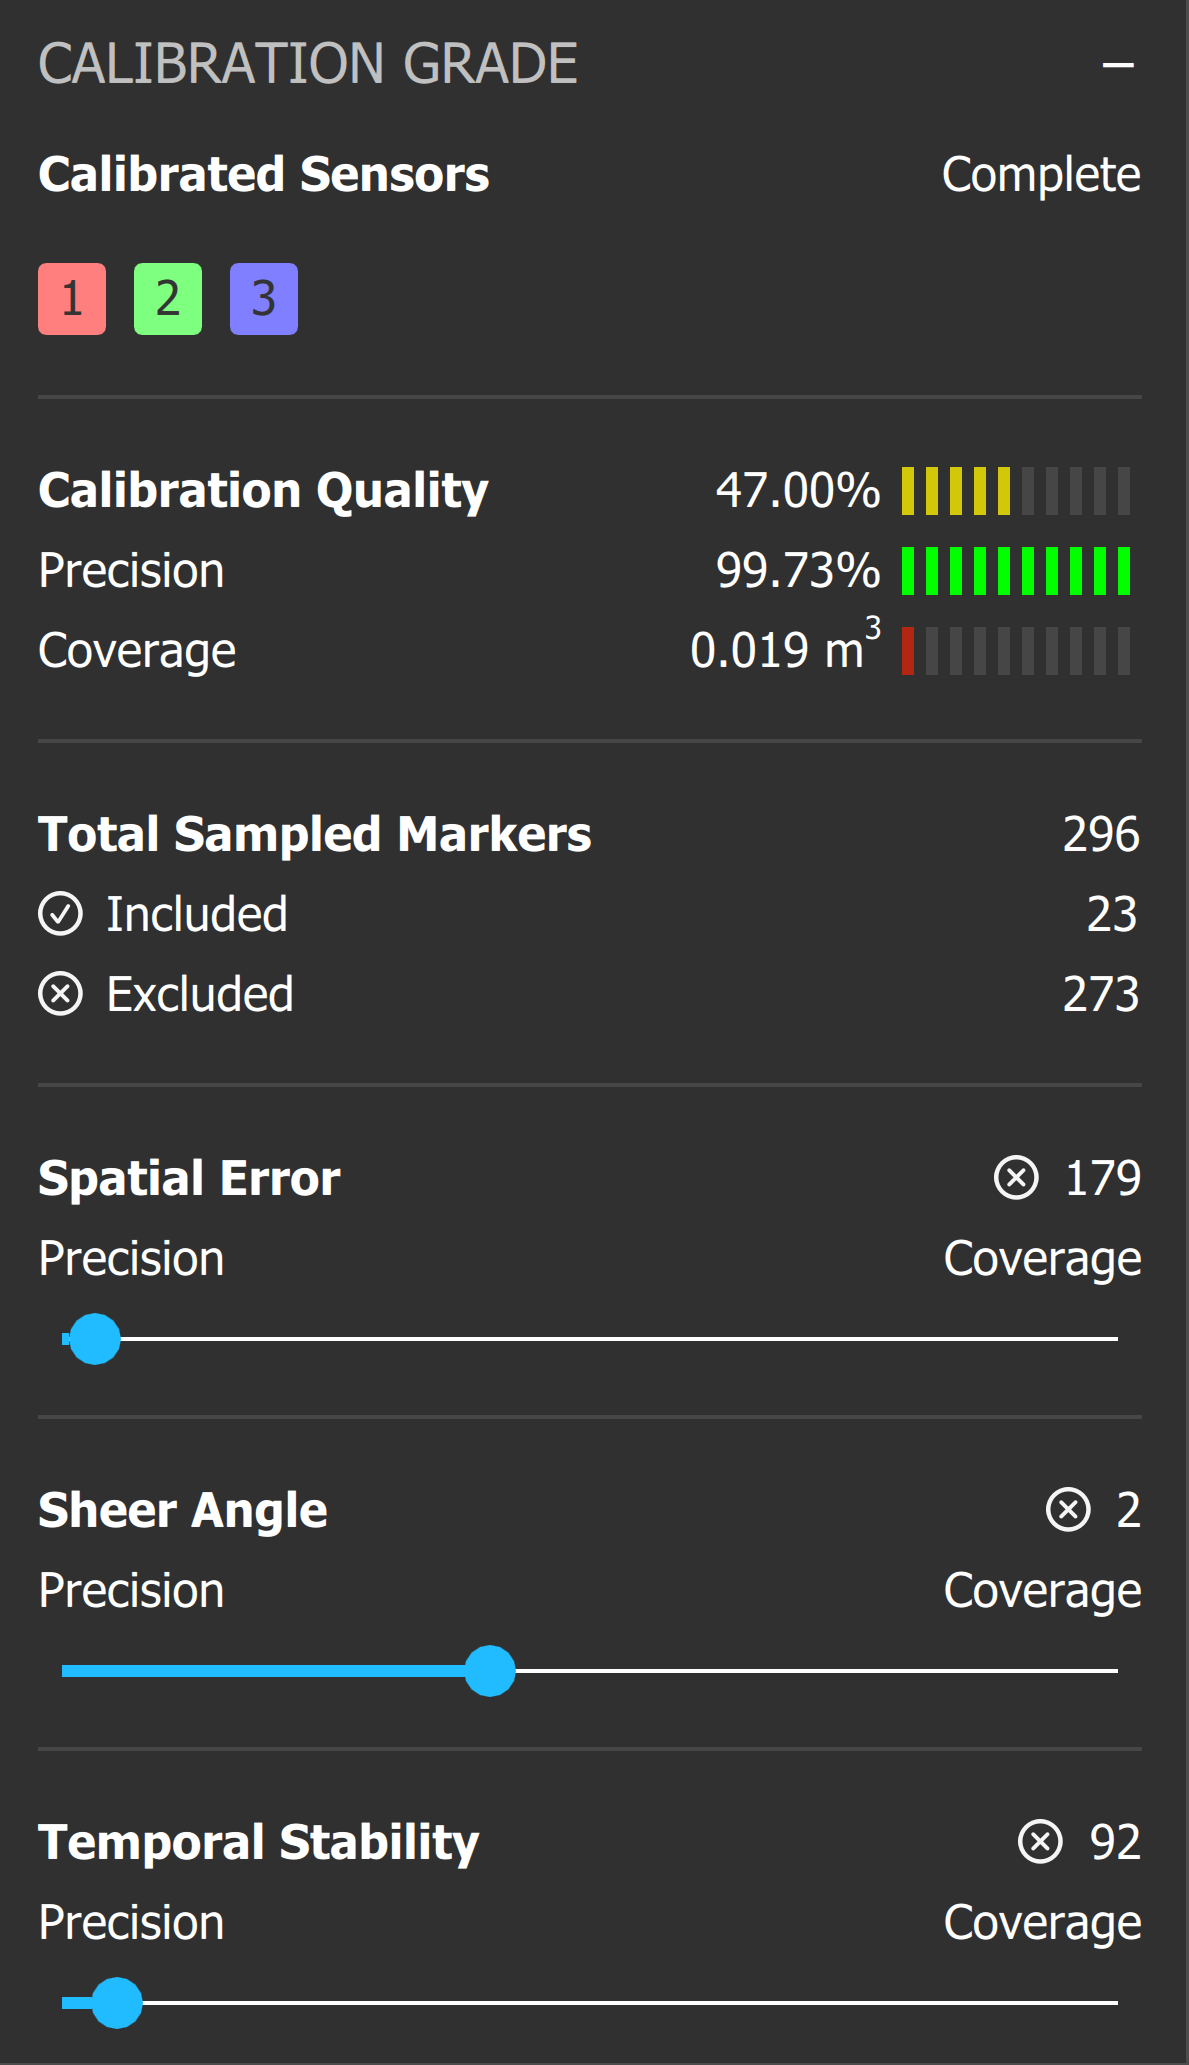Select calibrated sensor 3 blue badge
The width and height of the screenshot is (1189, 2065).
click(264, 299)
